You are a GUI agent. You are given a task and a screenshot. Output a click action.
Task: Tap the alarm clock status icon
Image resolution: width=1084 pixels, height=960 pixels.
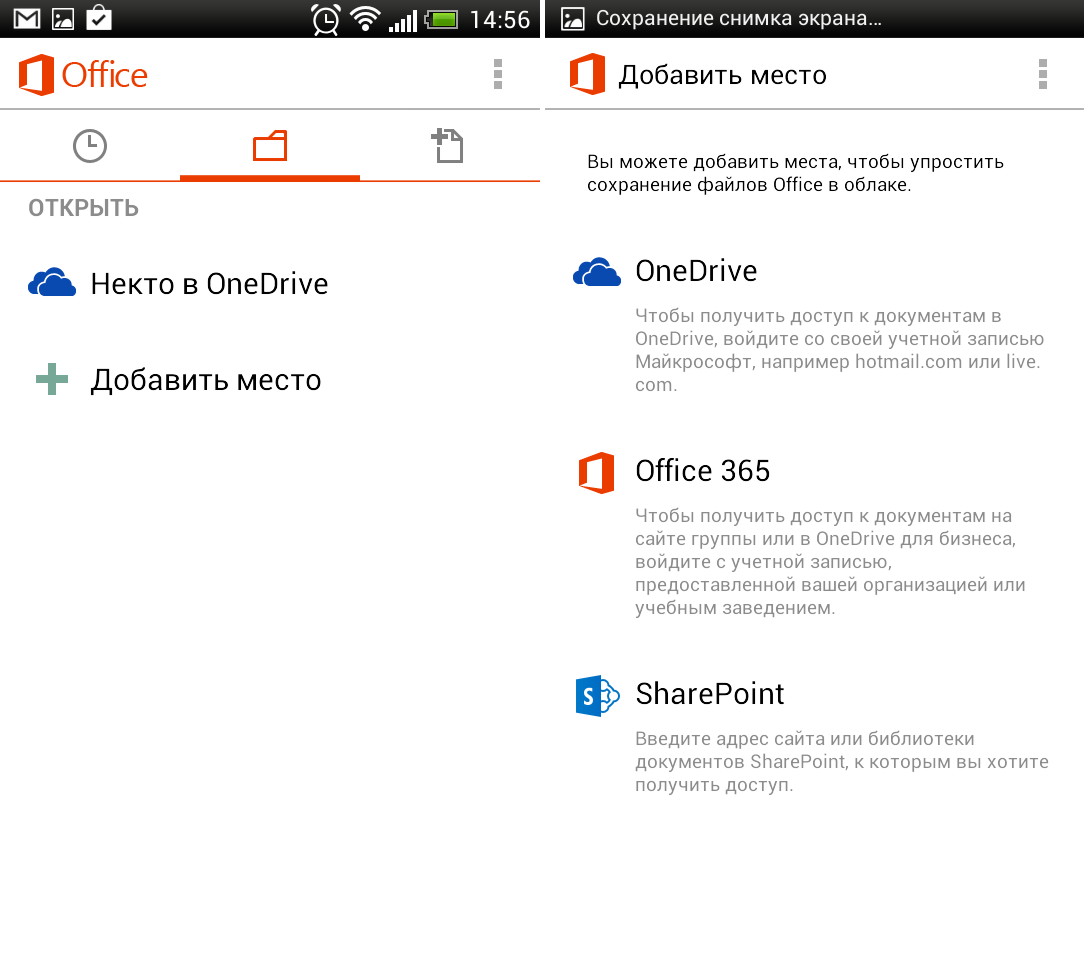326,19
